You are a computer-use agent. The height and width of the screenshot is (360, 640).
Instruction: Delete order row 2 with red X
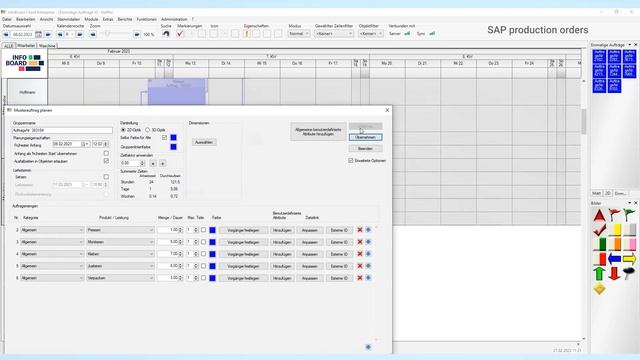coord(360,230)
